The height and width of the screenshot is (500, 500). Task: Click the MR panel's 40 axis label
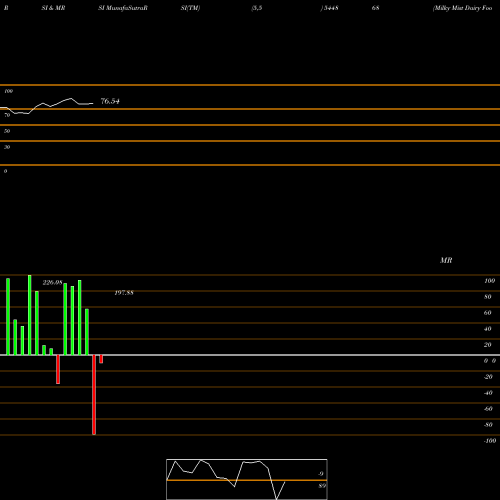coord(488,329)
